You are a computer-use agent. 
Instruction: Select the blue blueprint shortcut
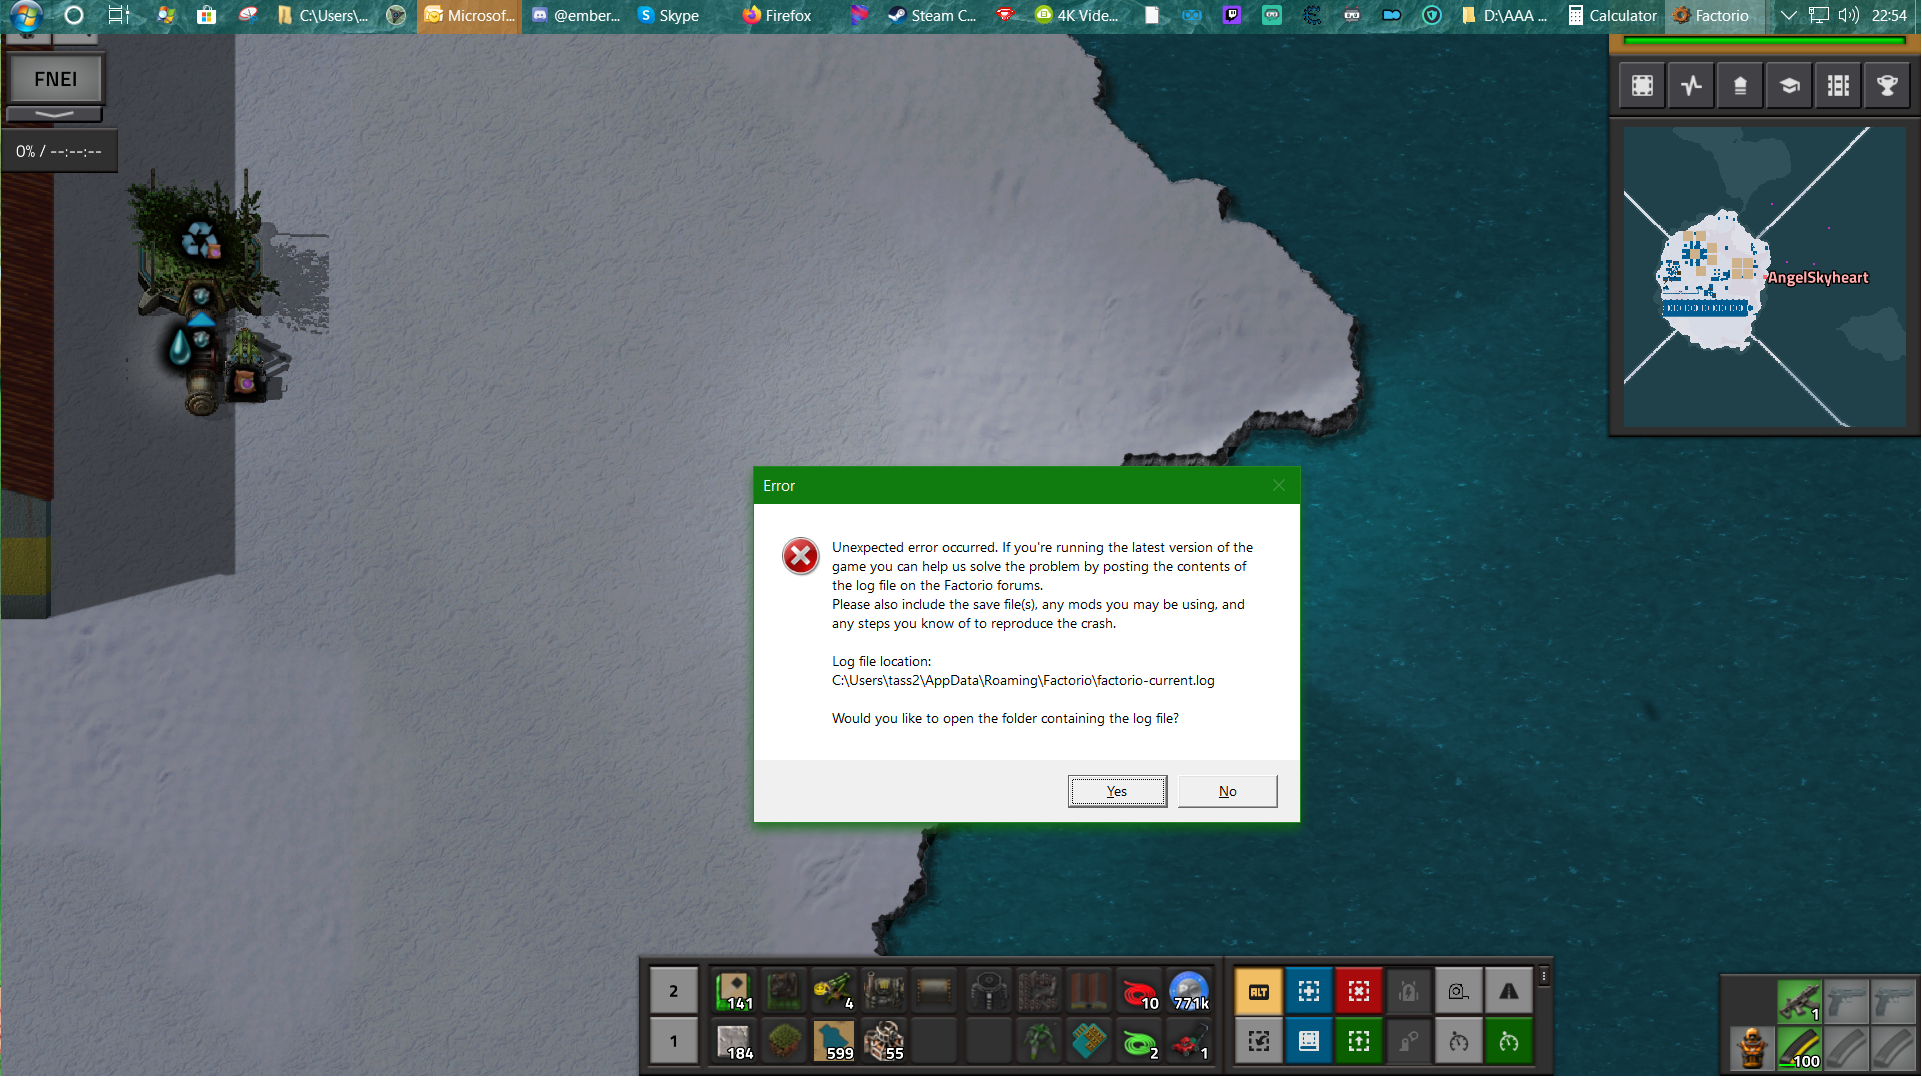pos(1309,1041)
